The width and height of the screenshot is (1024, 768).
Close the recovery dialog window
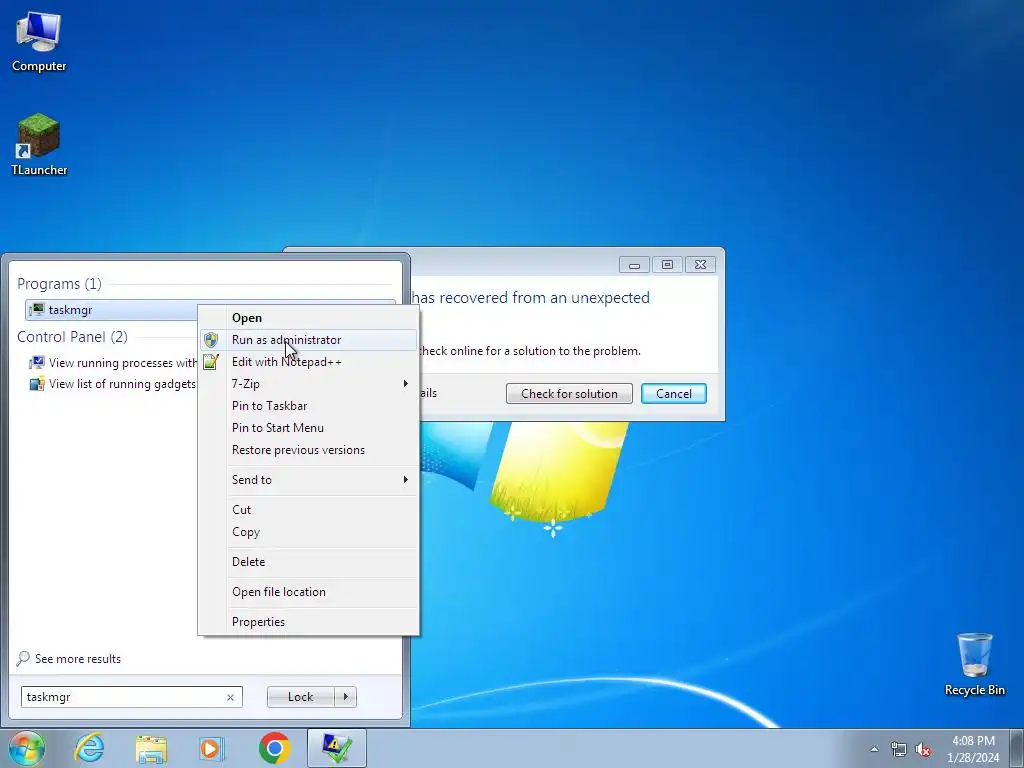pyautogui.click(x=700, y=264)
